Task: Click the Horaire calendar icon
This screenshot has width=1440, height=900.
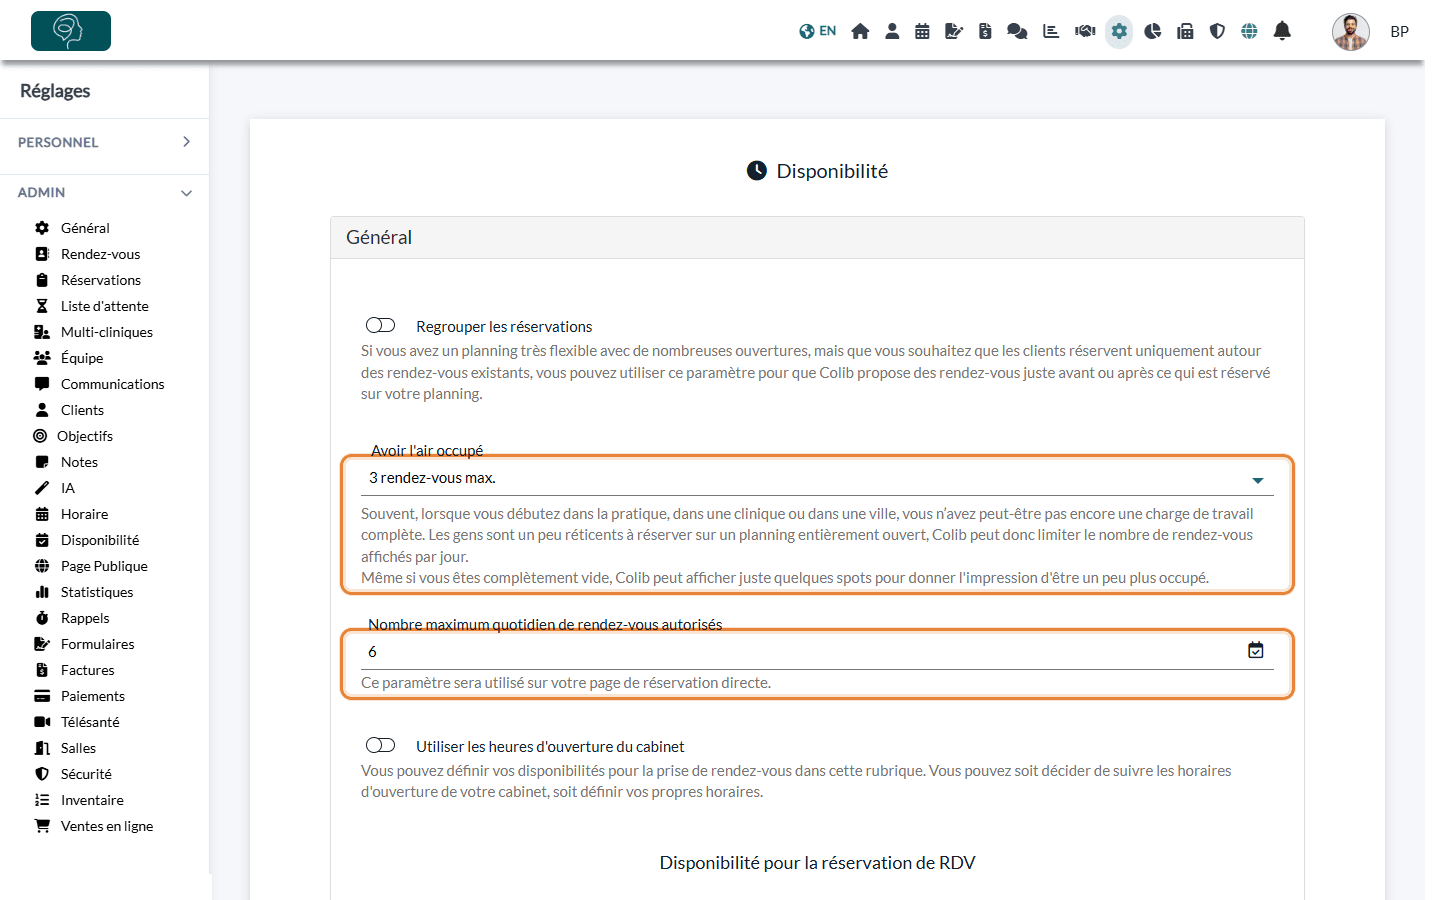Action: pos(42,514)
